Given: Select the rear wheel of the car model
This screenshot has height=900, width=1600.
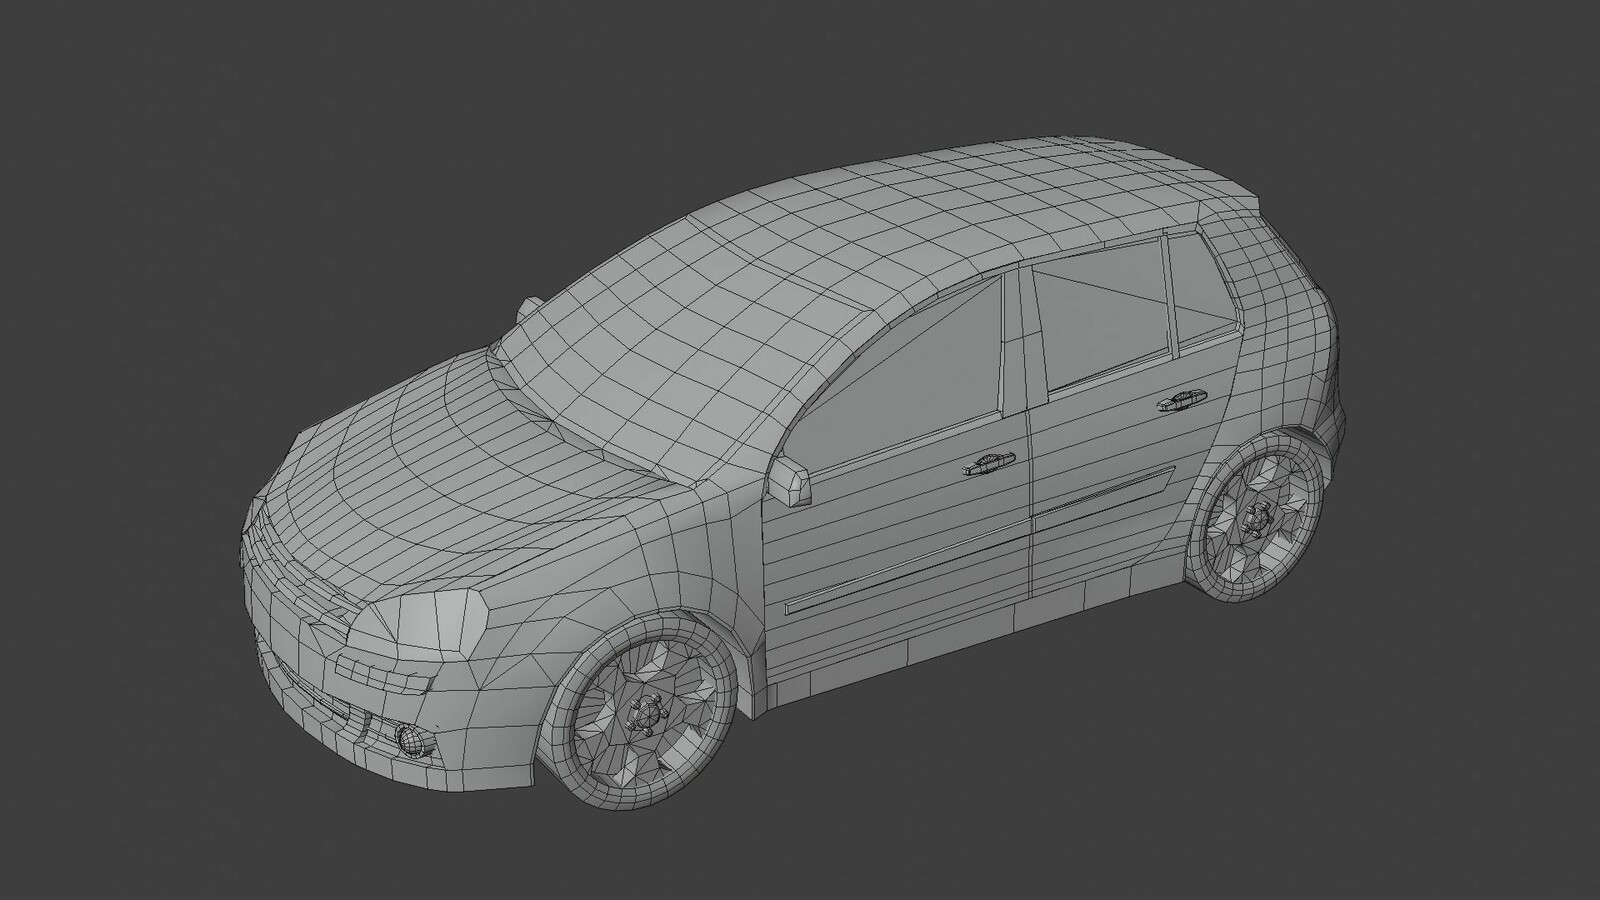Looking at the screenshot, I should click(x=1257, y=517).
